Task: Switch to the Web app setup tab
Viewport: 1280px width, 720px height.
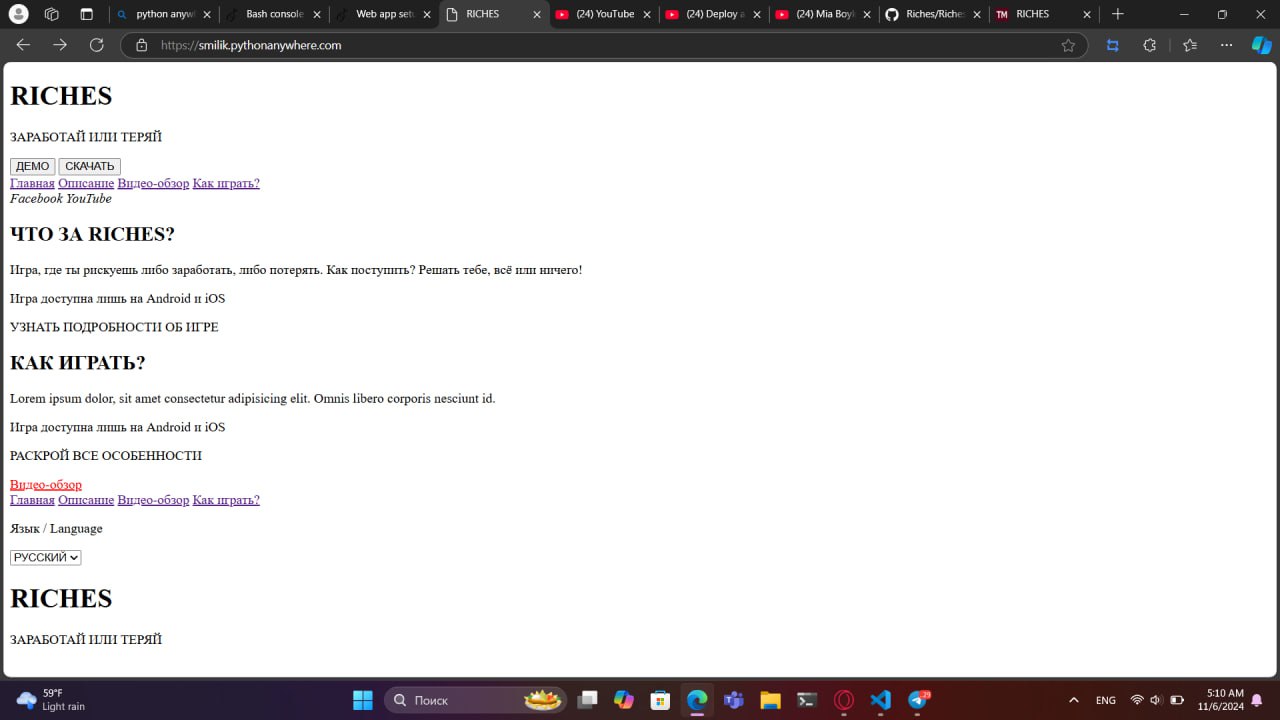Action: (x=383, y=14)
